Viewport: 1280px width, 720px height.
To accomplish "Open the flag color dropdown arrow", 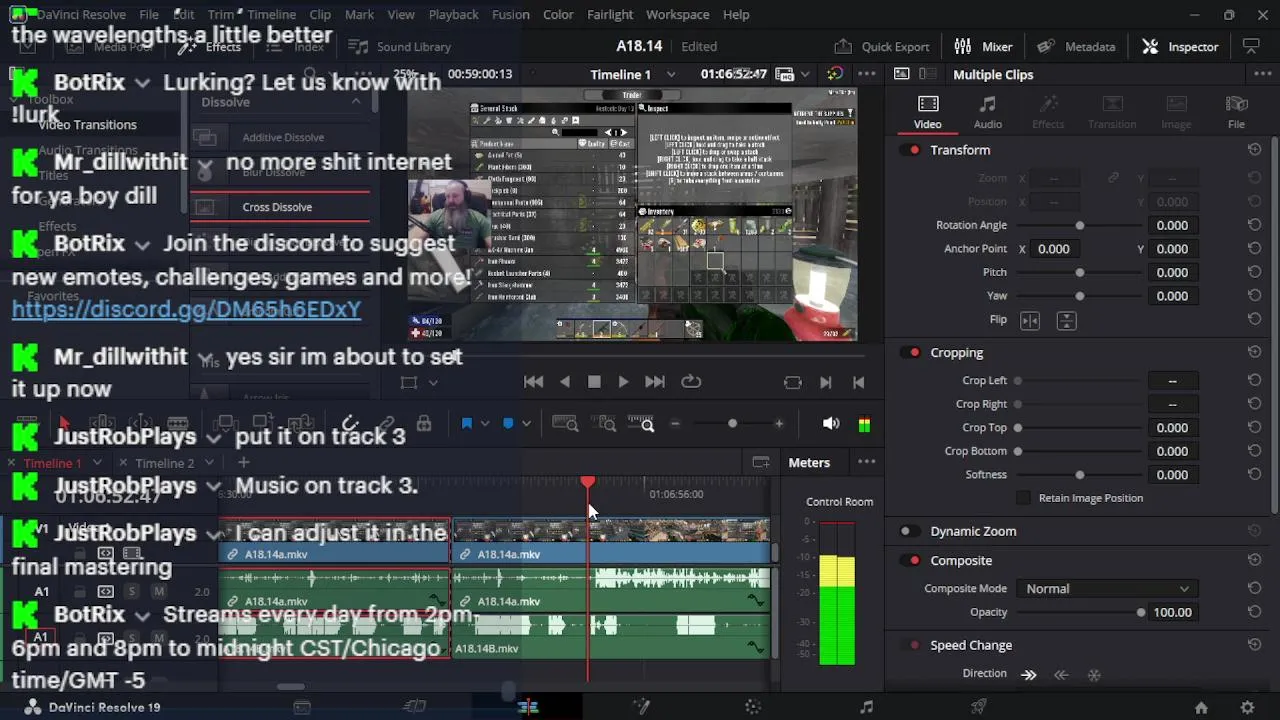I will point(484,424).
